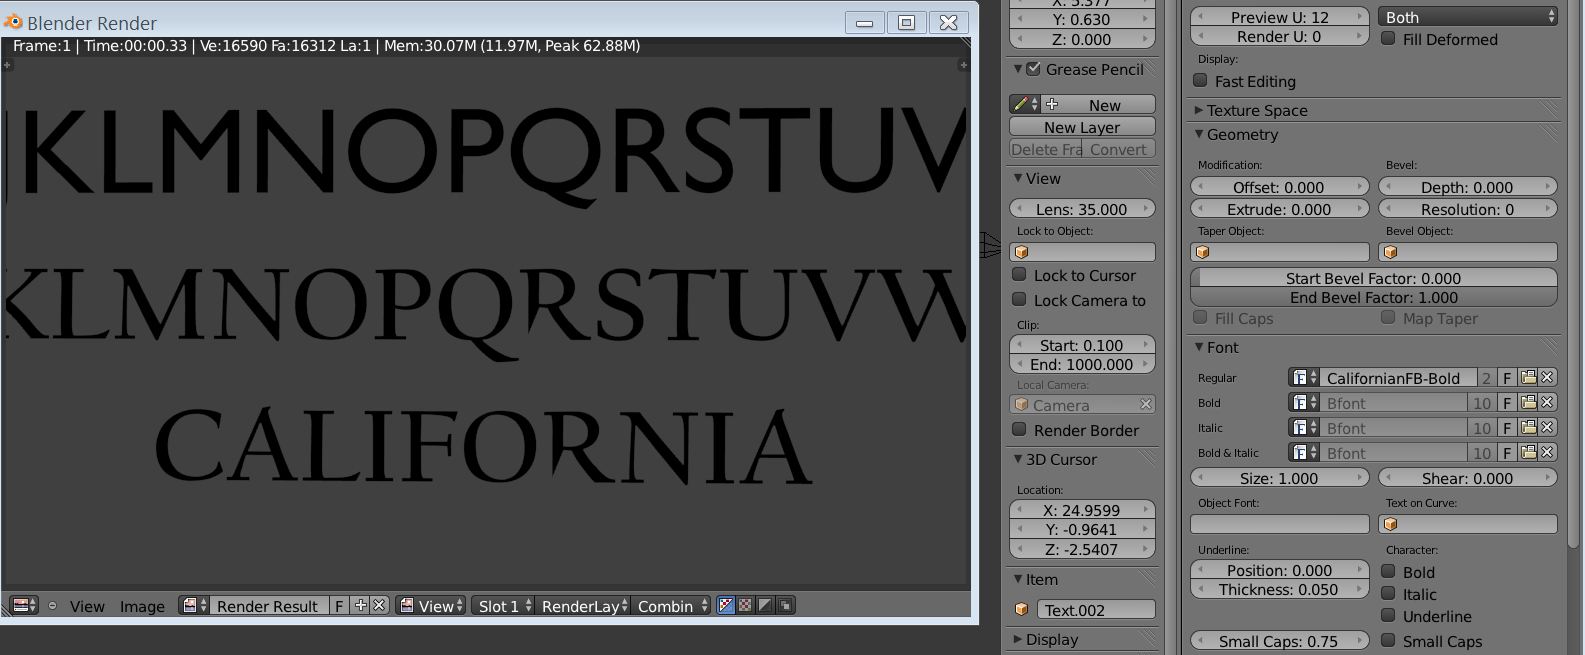Unlink the Bold & Italic Bfont with X
The image size is (1585, 655).
click(x=1547, y=452)
